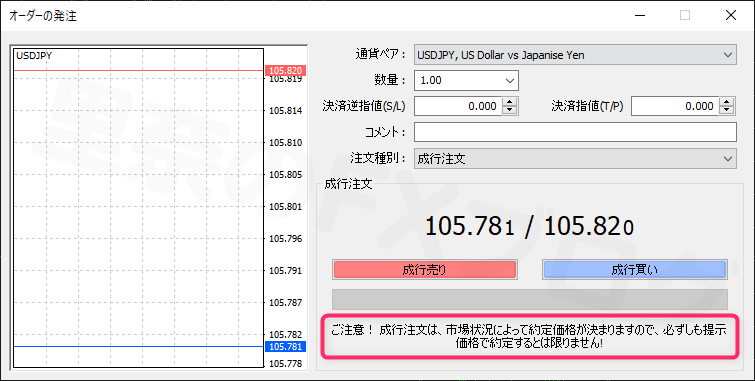The height and width of the screenshot is (381, 755).
Task: Click the コメント text field
Action: pyautogui.click(x=575, y=132)
